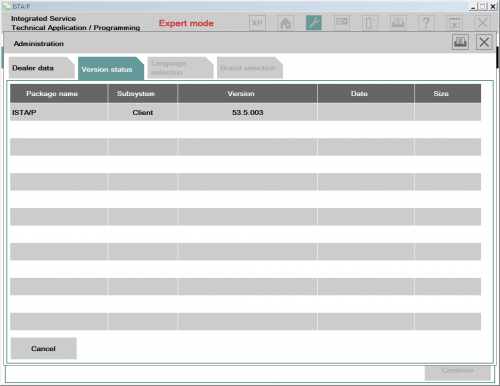Click the Cancel button

pos(44,348)
